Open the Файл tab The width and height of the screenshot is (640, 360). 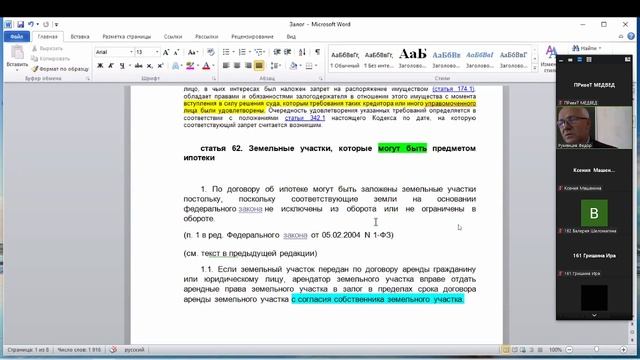tap(17, 37)
